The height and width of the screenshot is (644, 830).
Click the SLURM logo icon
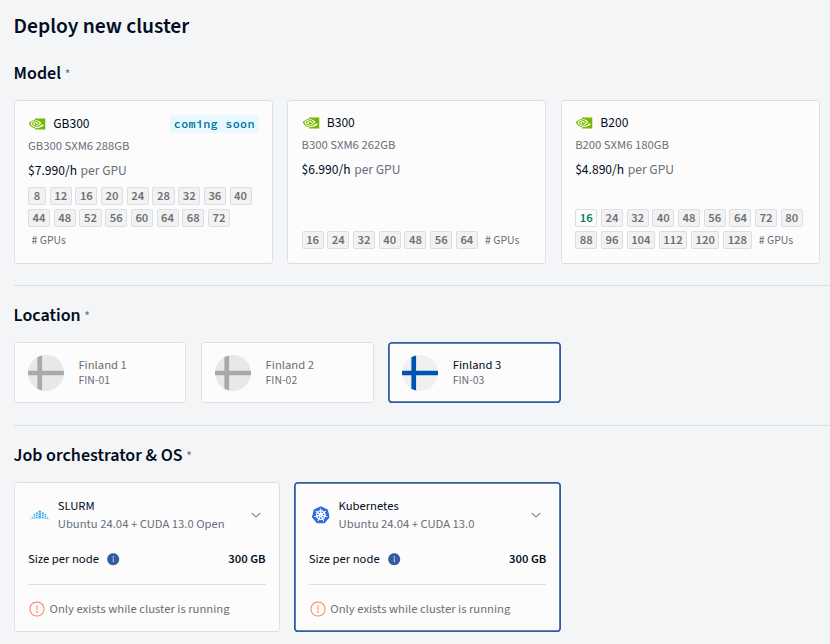(39, 515)
